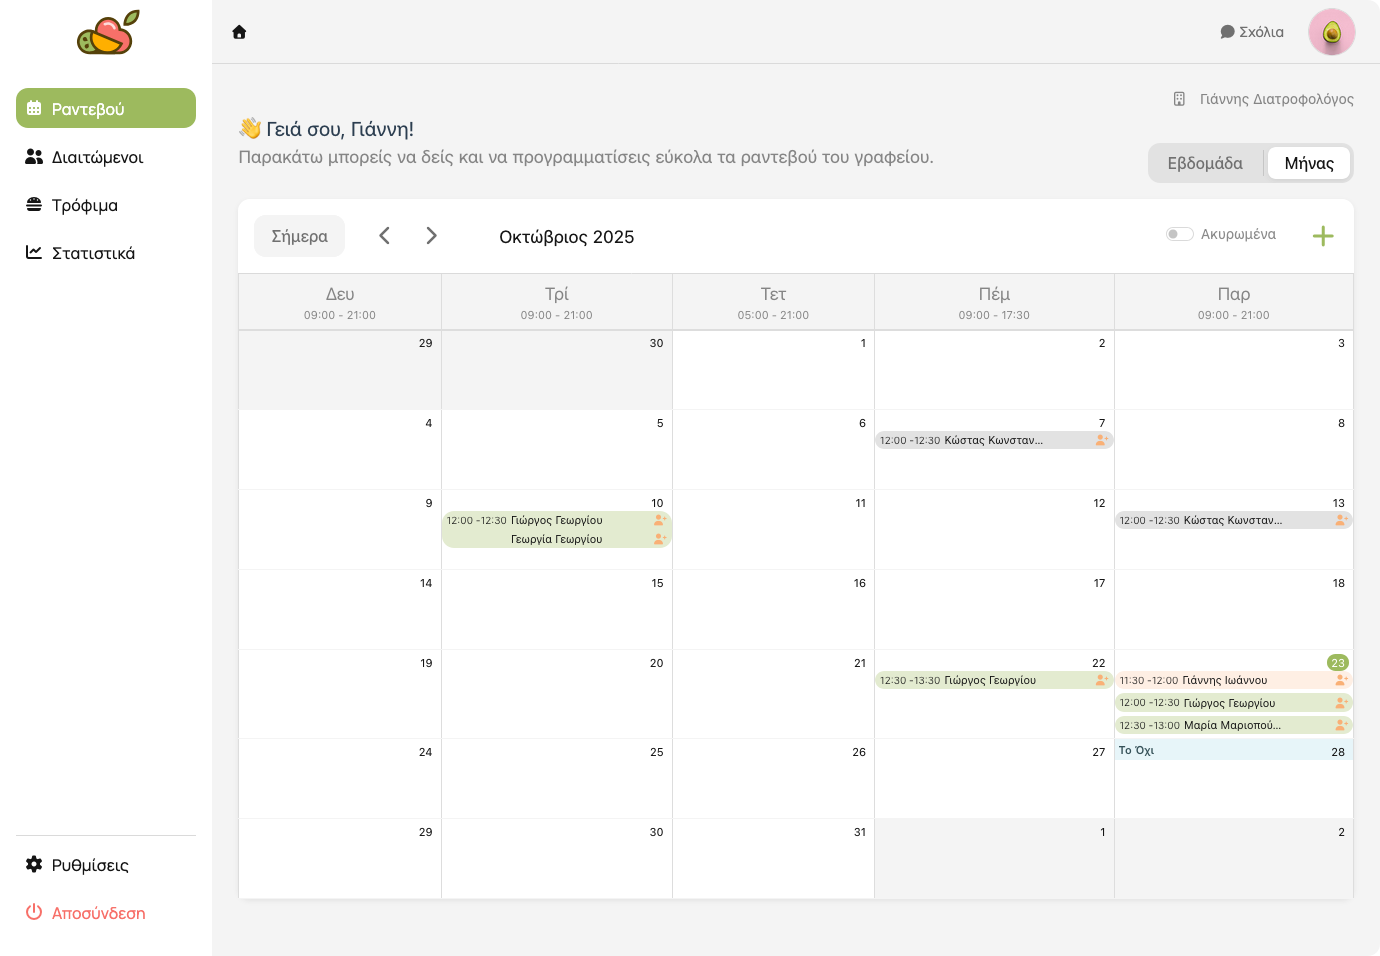Image resolution: width=1380 pixels, height=956 pixels.
Task: Go to next month with right chevron
Action: 431,236
